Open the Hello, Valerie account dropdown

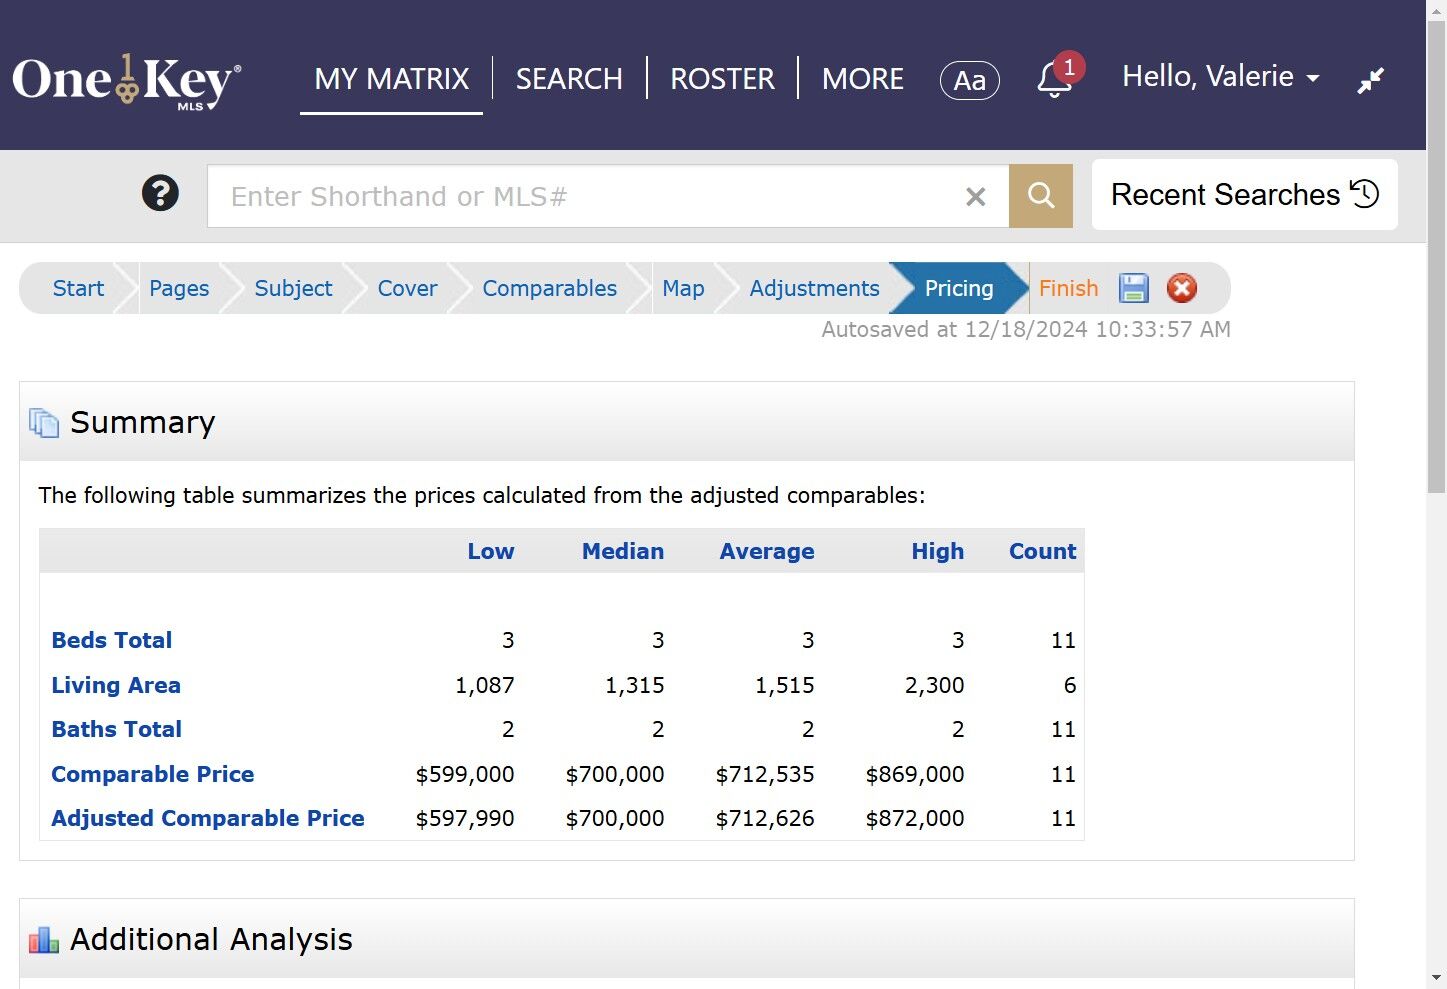point(1220,76)
